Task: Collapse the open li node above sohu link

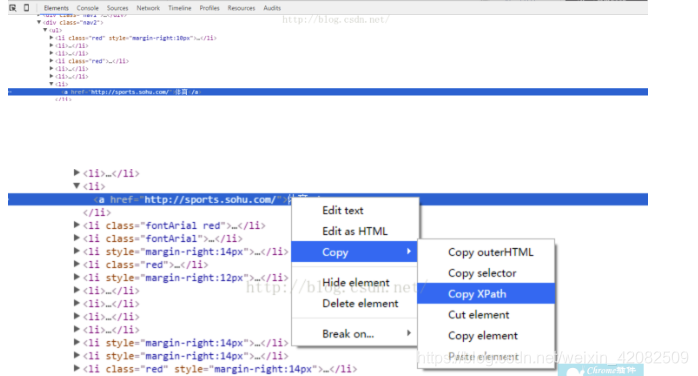Action: pyautogui.click(x=77, y=186)
